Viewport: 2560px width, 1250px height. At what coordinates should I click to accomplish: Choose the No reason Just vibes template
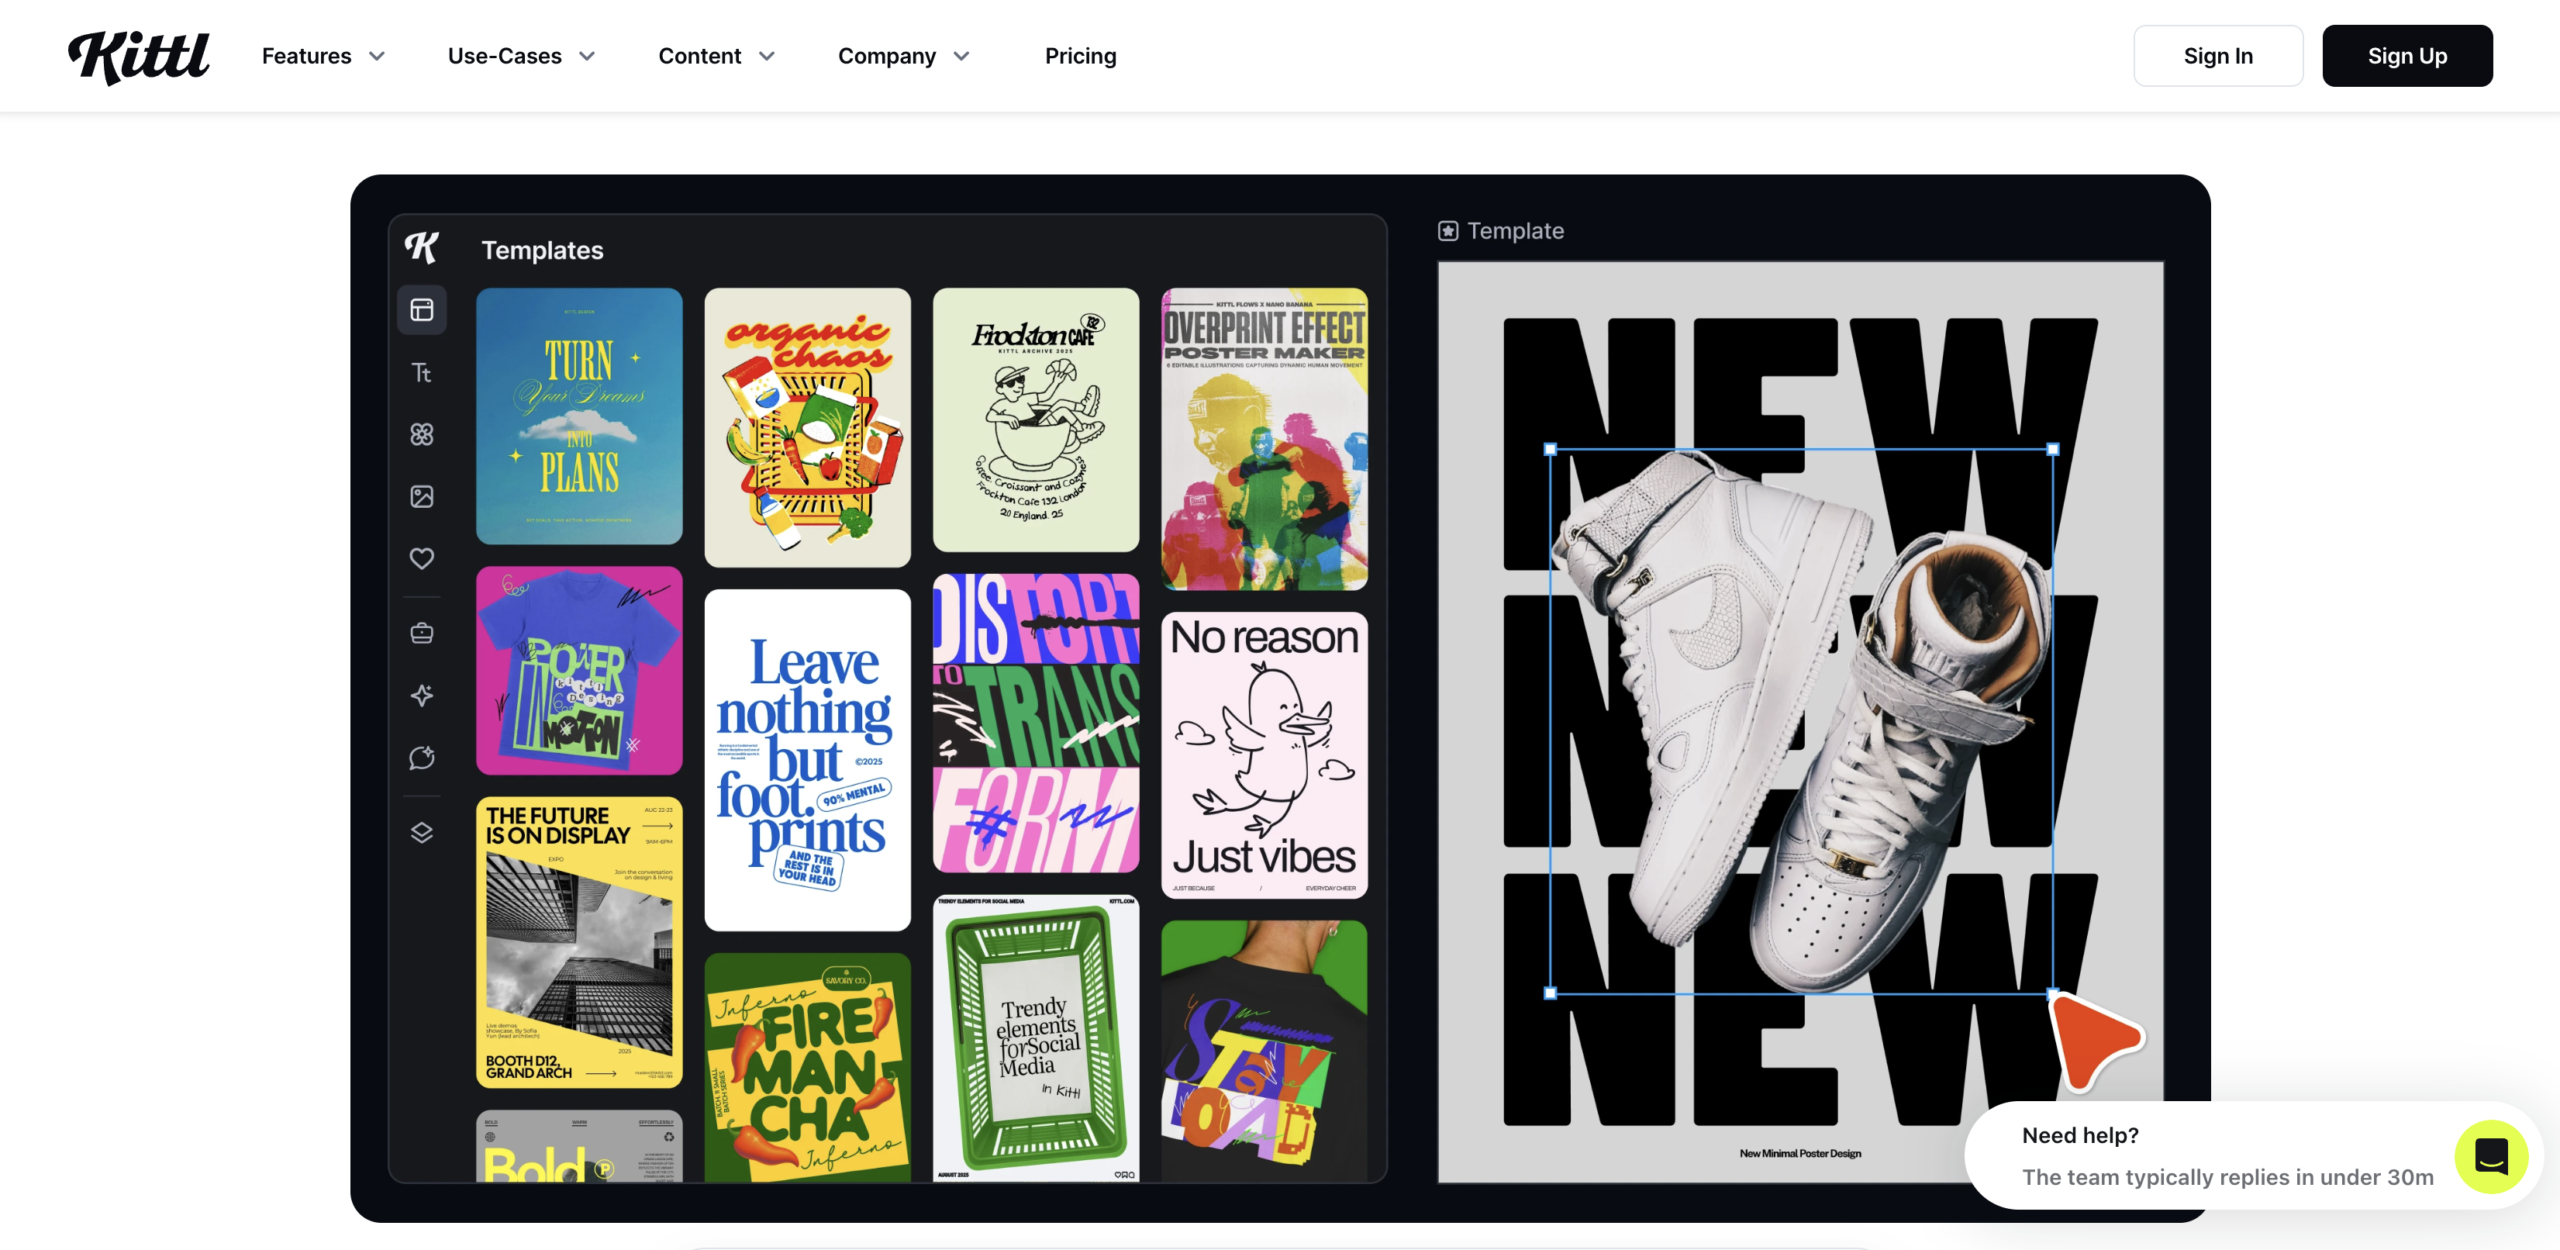pos(1264,755)
